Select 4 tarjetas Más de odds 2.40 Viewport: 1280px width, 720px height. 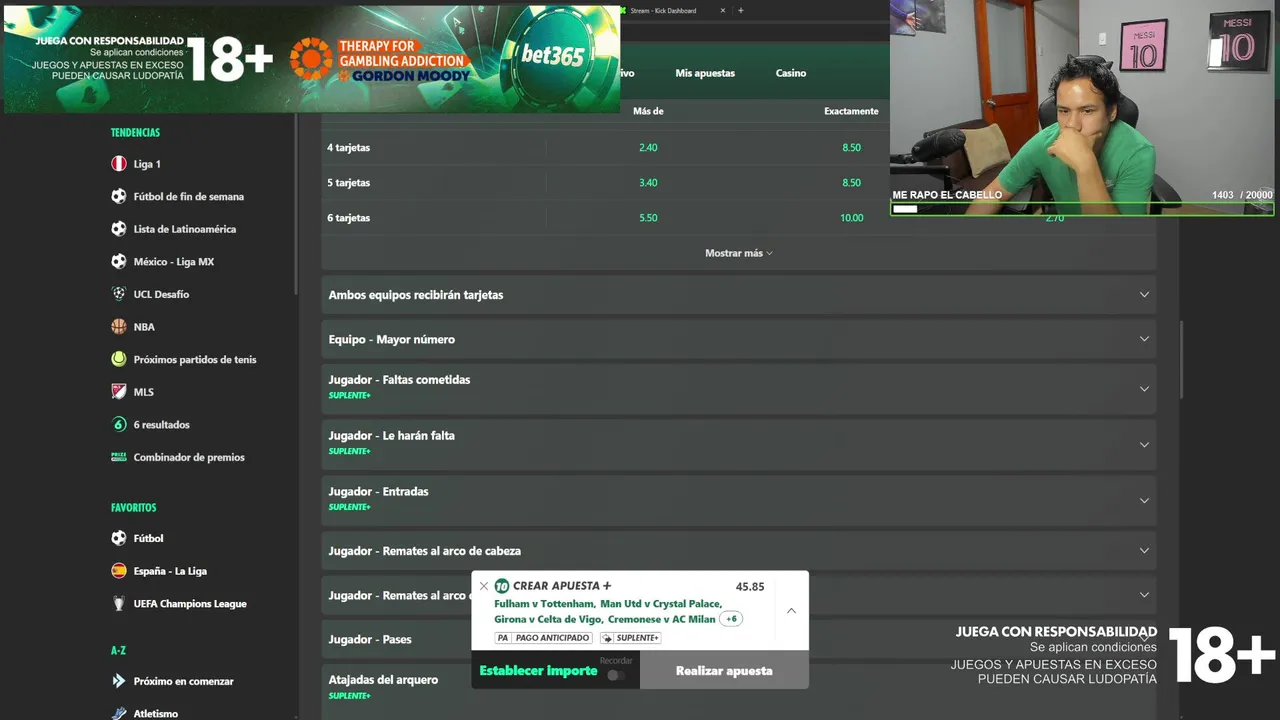648,148
